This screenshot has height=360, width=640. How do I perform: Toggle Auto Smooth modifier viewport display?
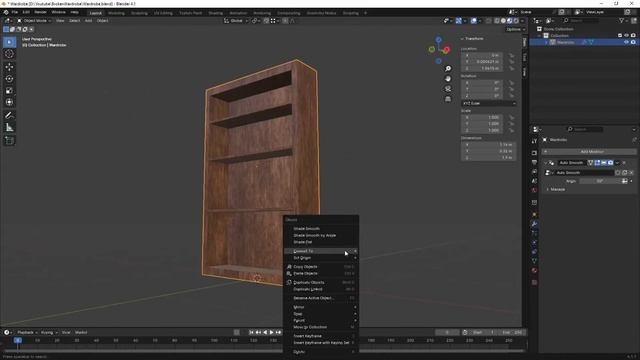[604, 162]
